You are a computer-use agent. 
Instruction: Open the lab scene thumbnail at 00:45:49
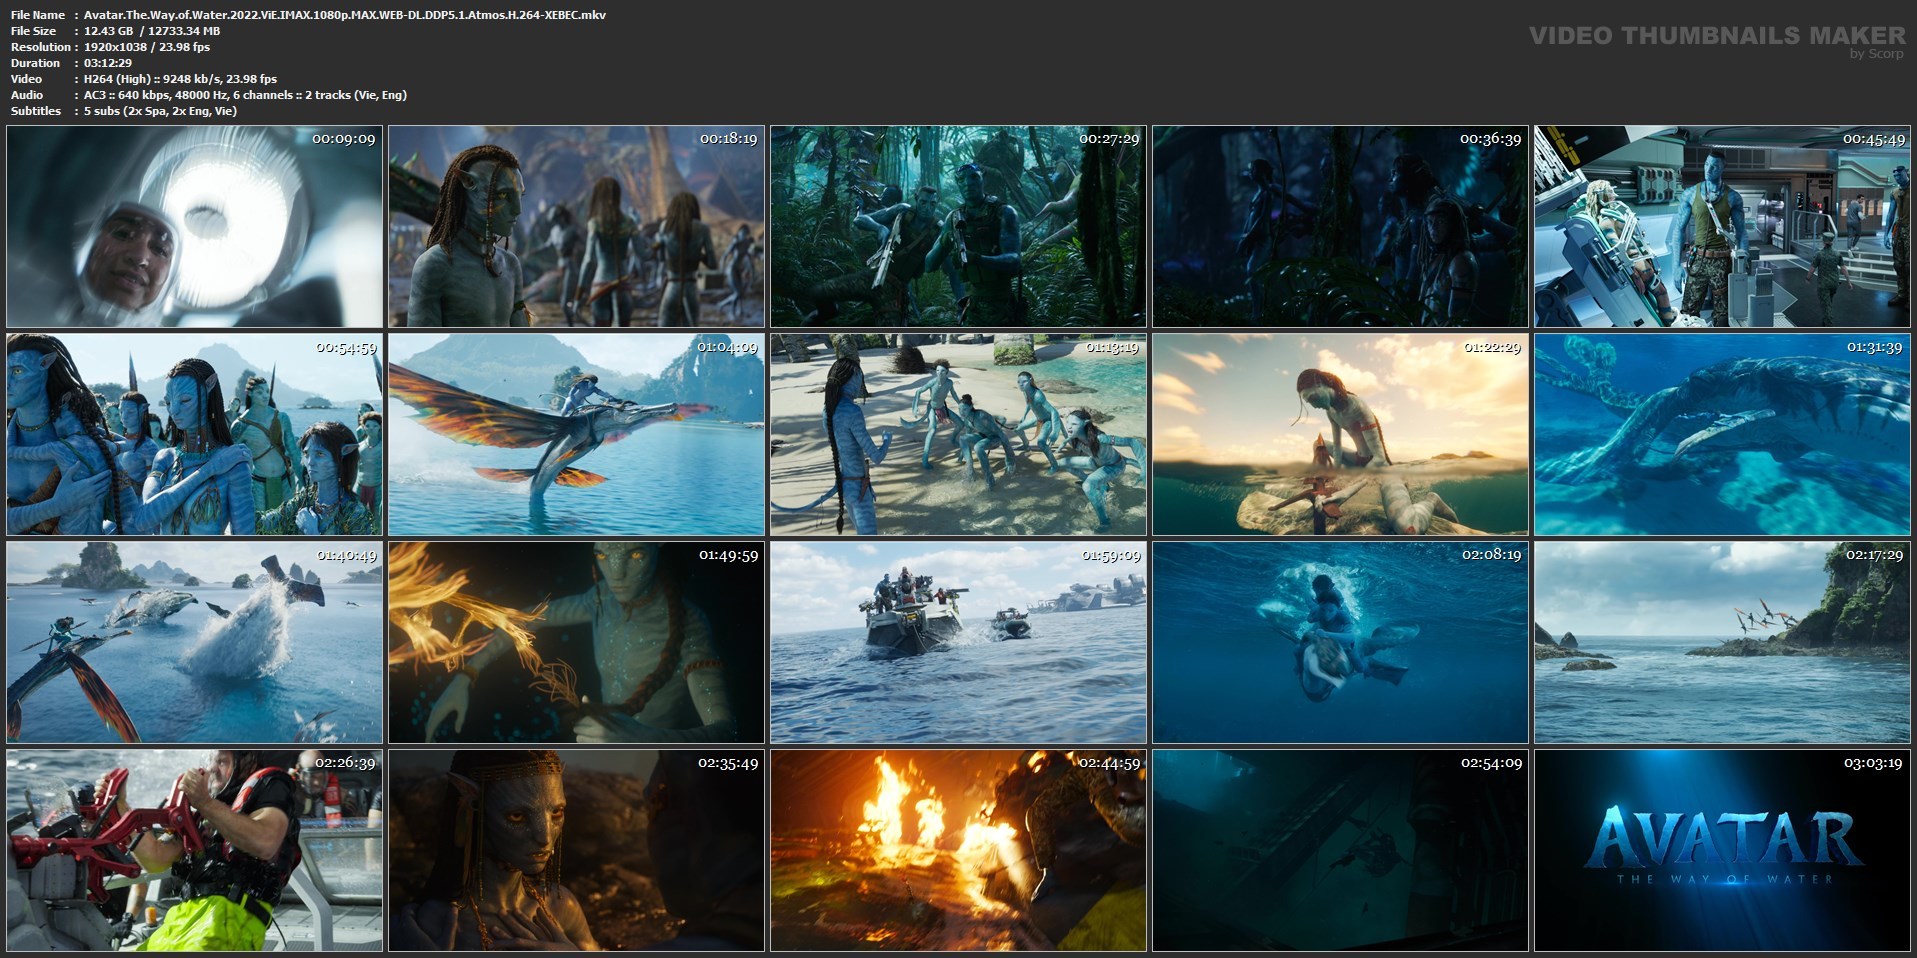pyautogui.click(x=1722, y=227)
